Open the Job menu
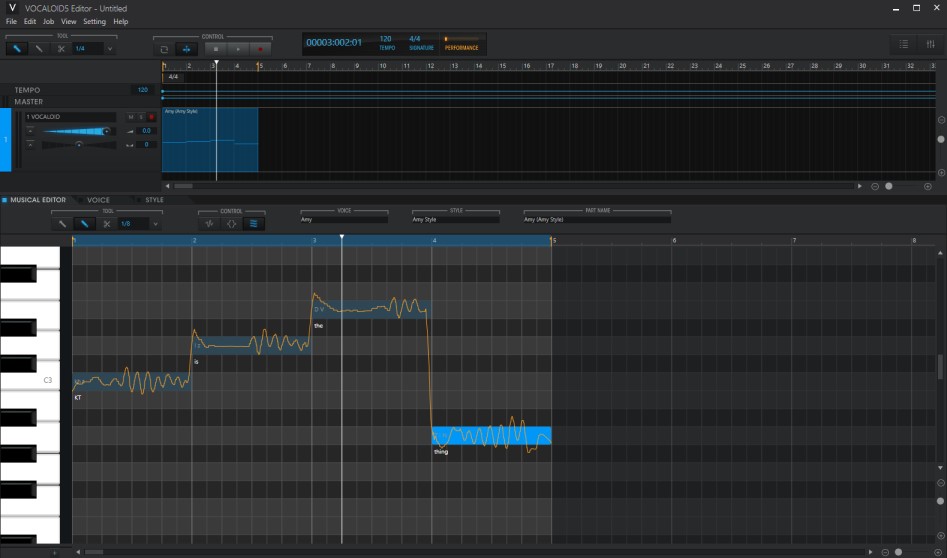Image resolution: width=947 pixels, height=558 pixels. click(48, 22)
